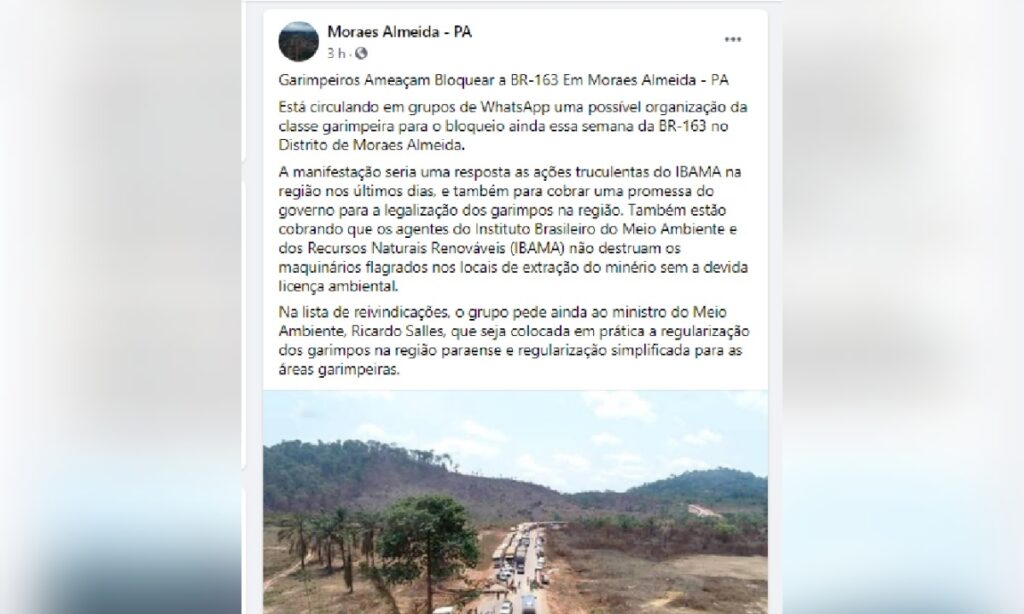
Task: Open the Moraes Almeida - PA page name
Action: click(399, 31)
